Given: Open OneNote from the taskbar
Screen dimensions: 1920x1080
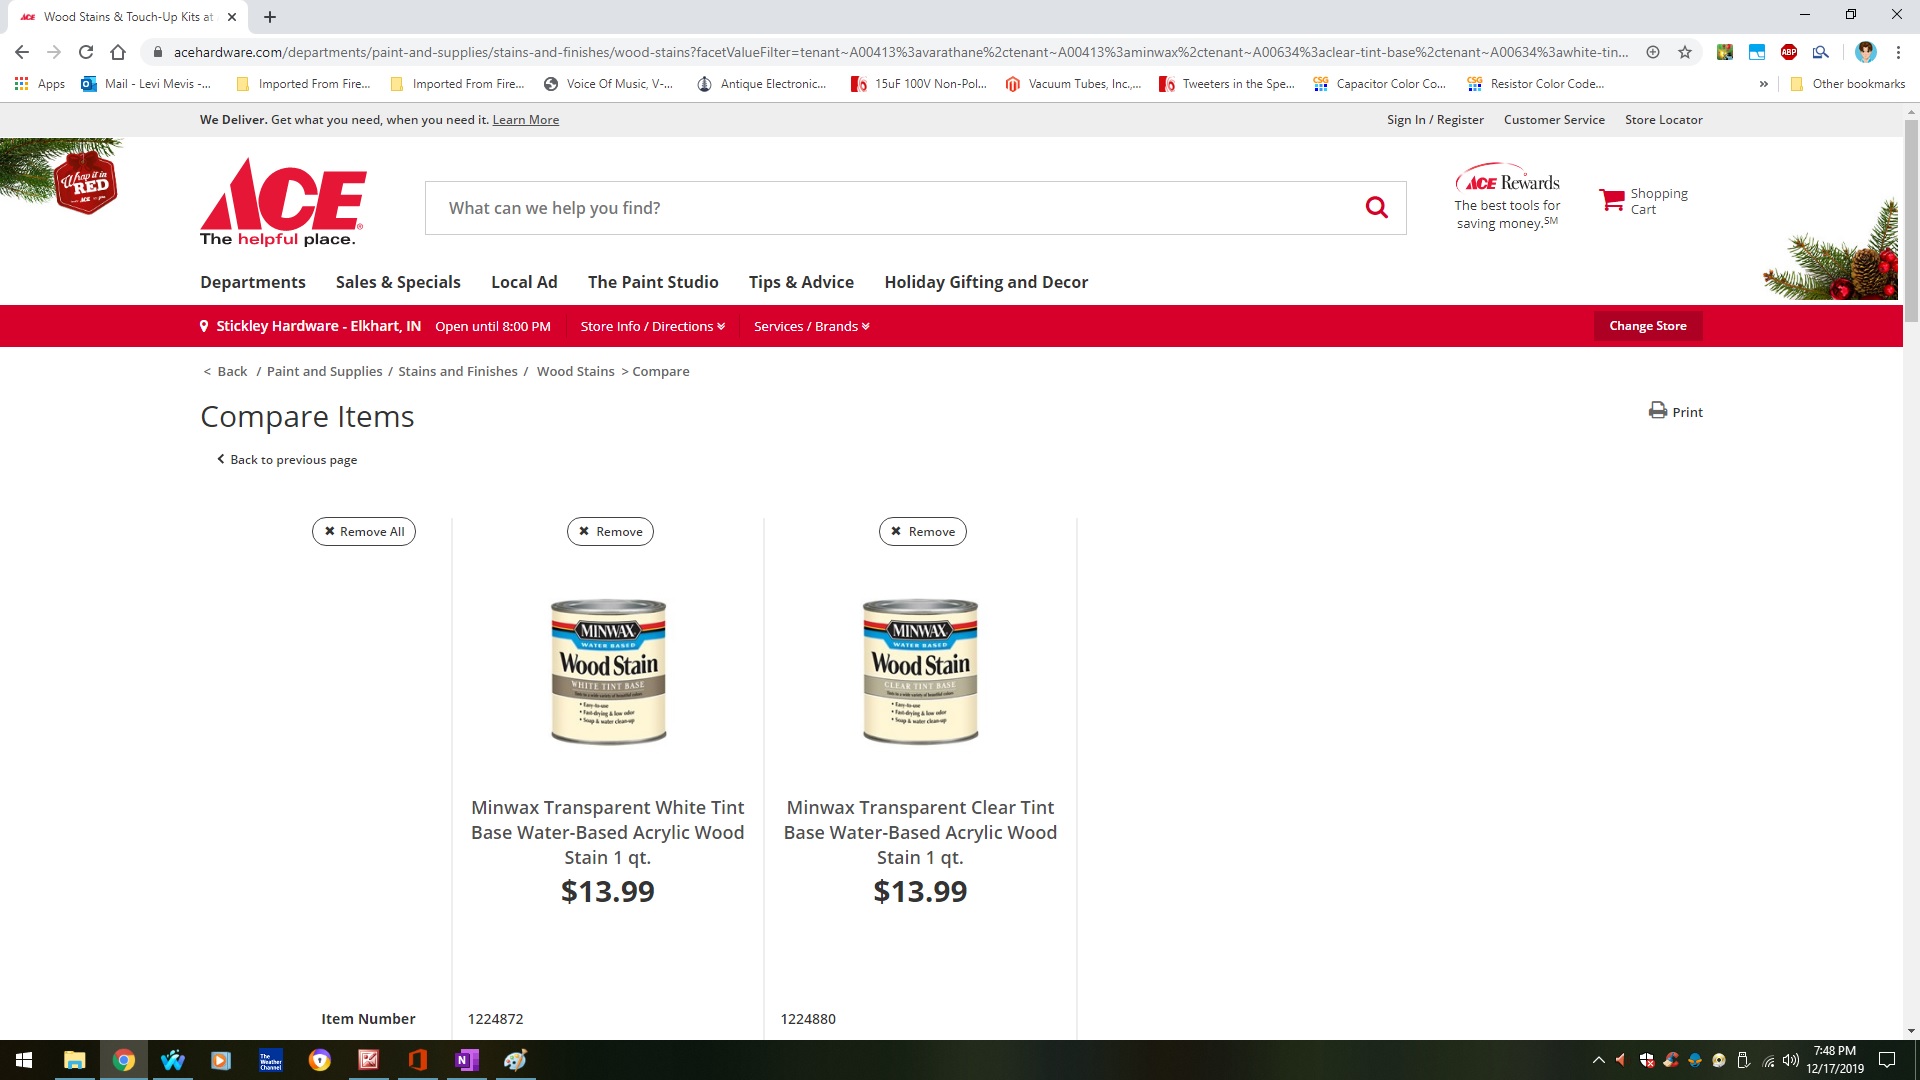Looking at the screenshot, I should tap(466, 1060).
